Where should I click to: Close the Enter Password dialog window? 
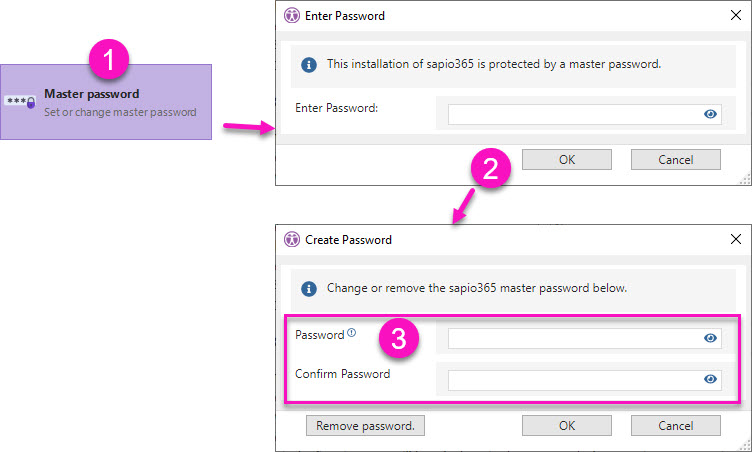[735, 16]
